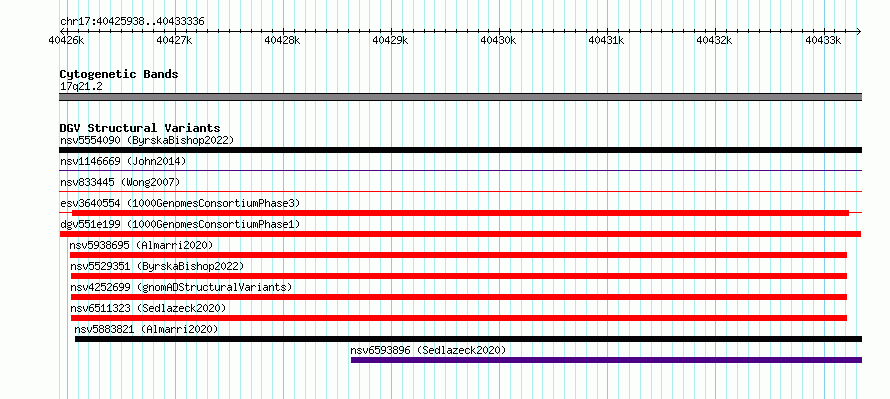This screenshot has height=399, width=890.
Task: Select the red nsv6511323 variant bar
Action: pos(459,318)
